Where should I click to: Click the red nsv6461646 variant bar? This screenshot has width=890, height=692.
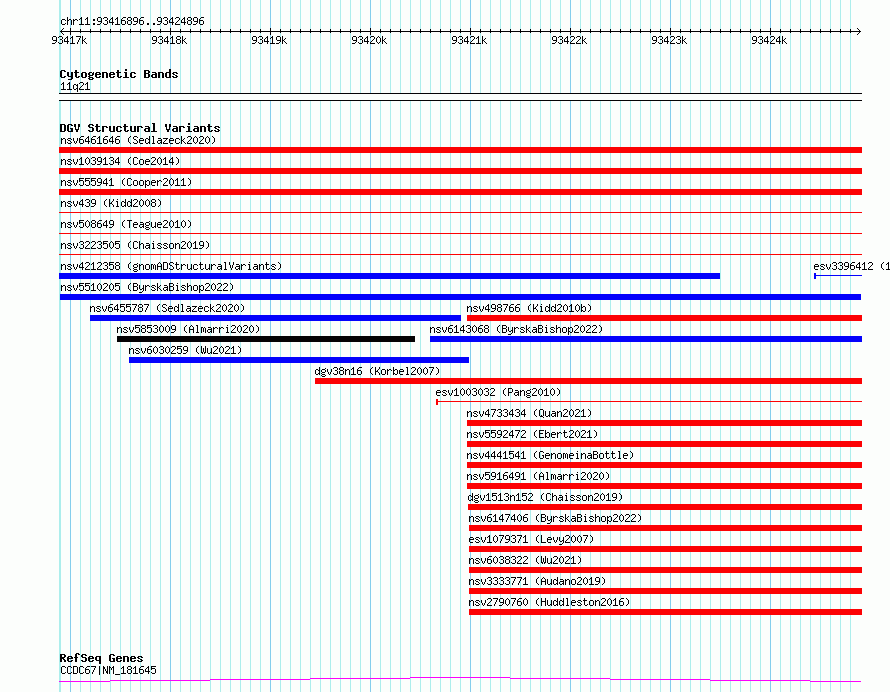pyautogui.click(x=460, y=150)
